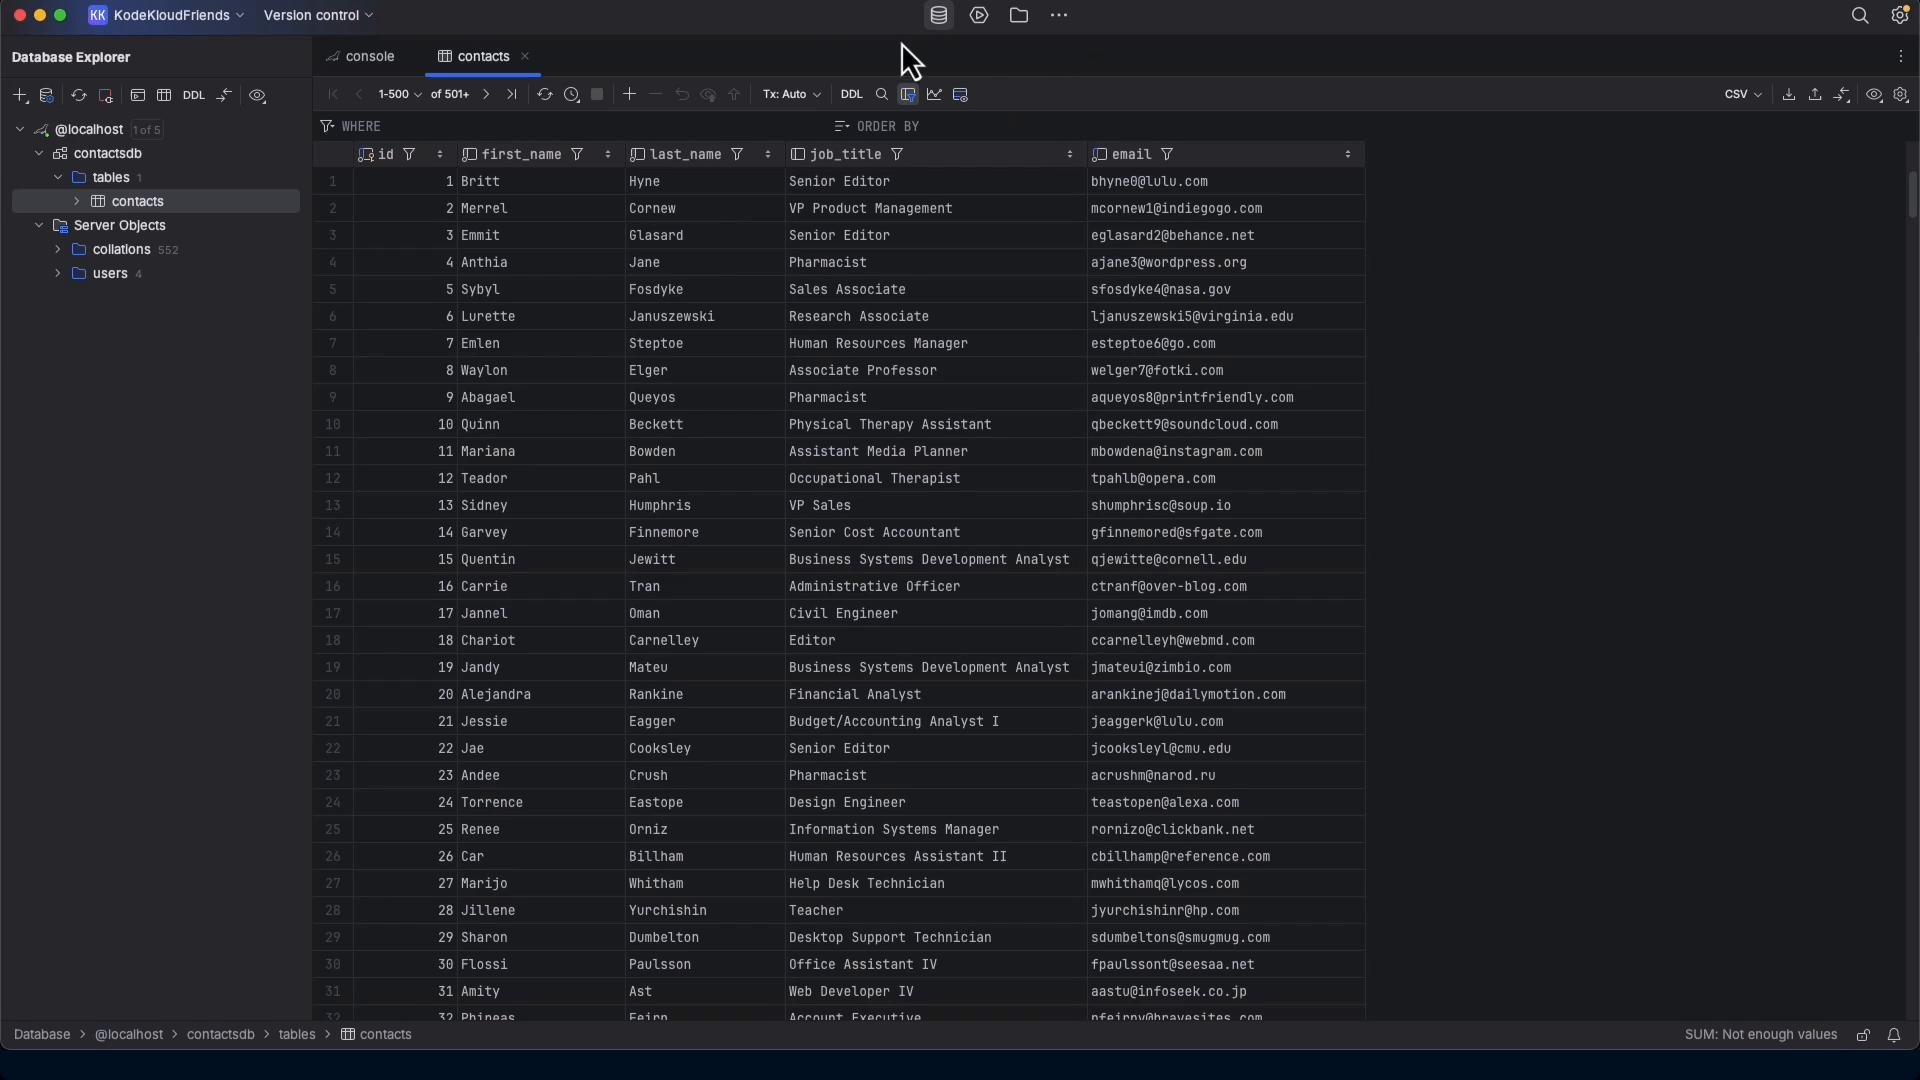Filter the email column via funnel icon
The width and height of the screenshot is (1920, 1080).
pos(1167,155)
